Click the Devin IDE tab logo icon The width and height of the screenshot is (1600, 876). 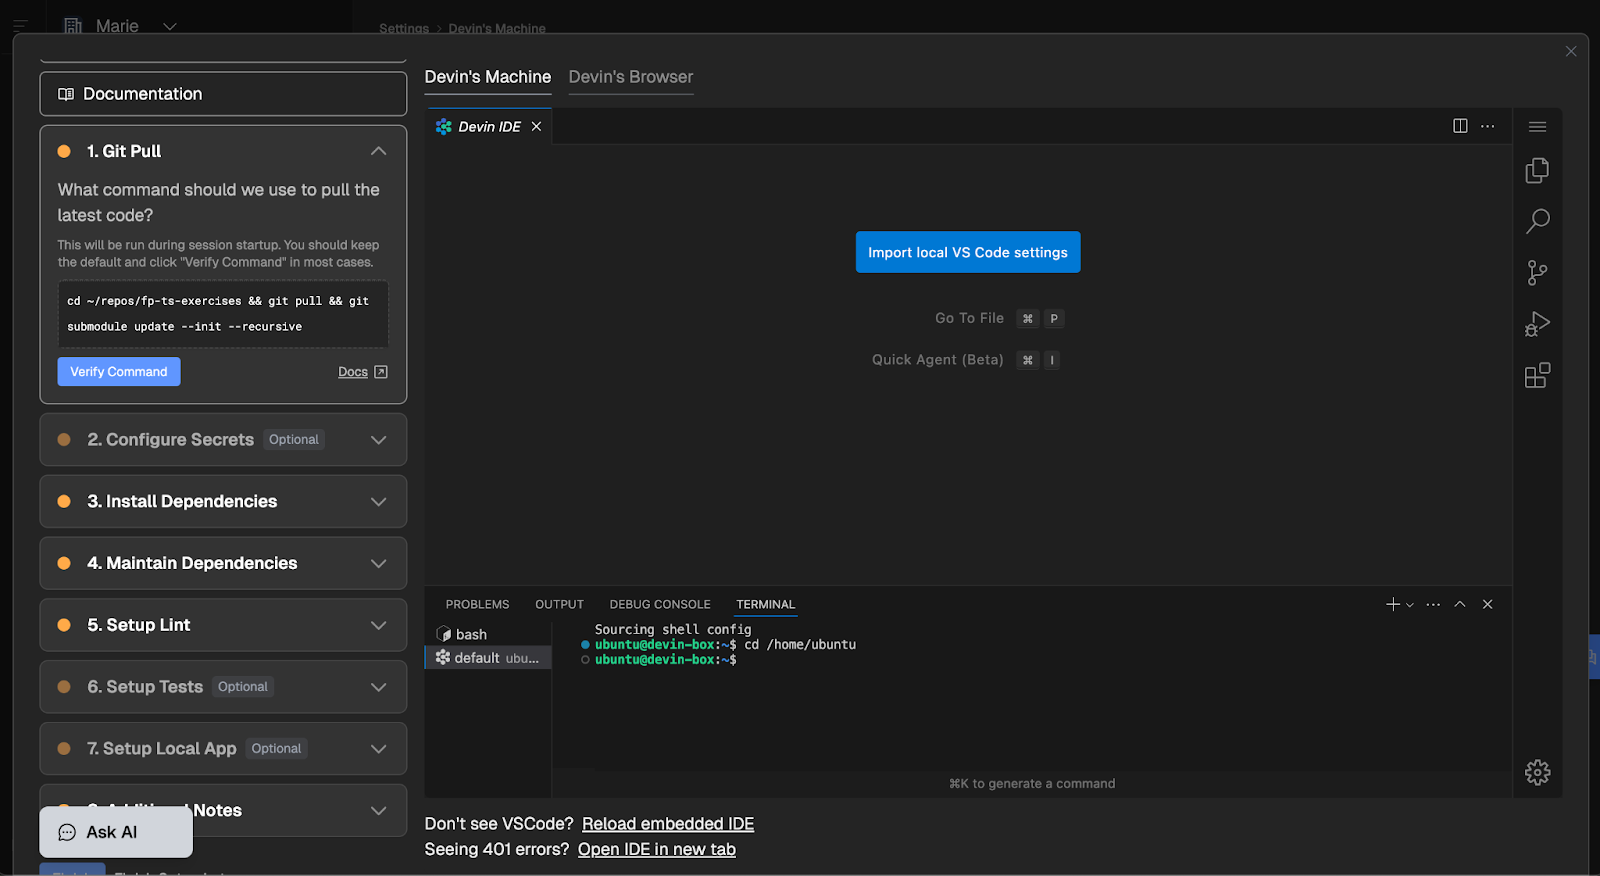click(x=444, y=127)
